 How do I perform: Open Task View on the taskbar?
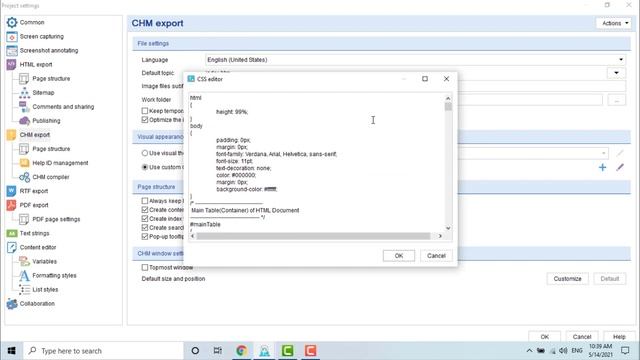pyautogui.click(x=218, y=351)
